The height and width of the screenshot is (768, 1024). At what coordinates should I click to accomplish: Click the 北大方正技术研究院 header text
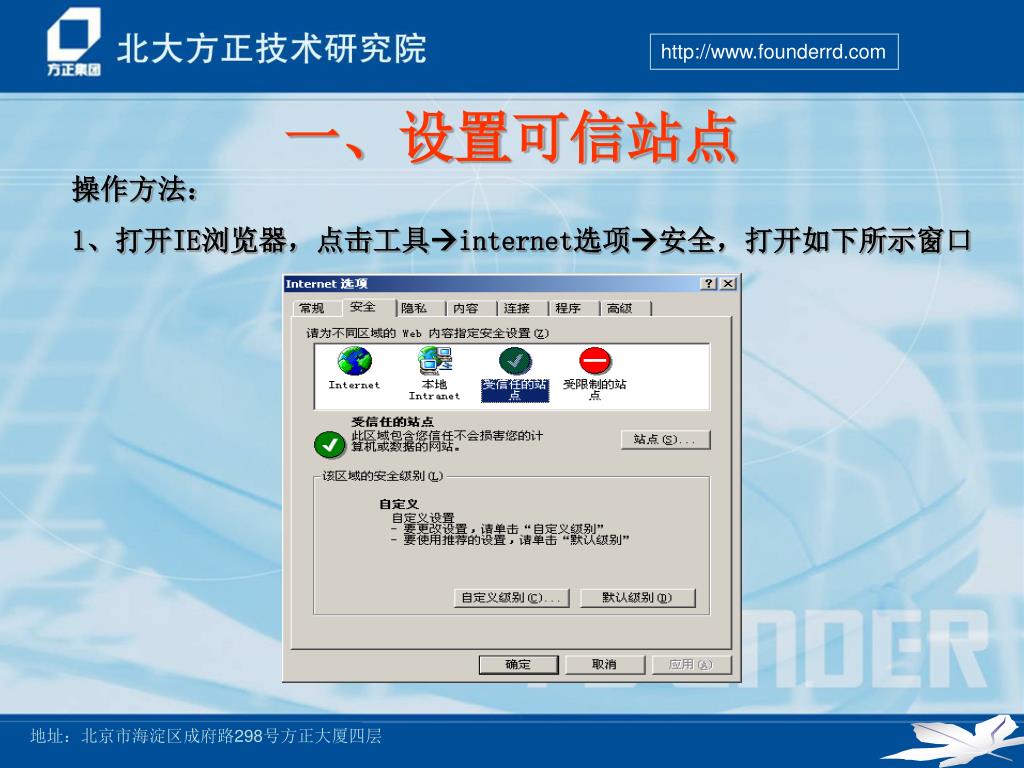[x=272, y=48]
